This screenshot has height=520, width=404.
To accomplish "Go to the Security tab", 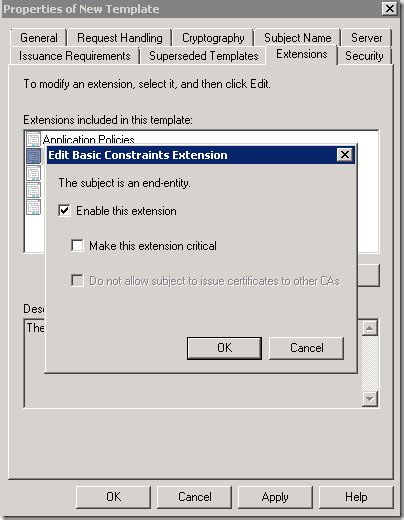I will [364, 56].
